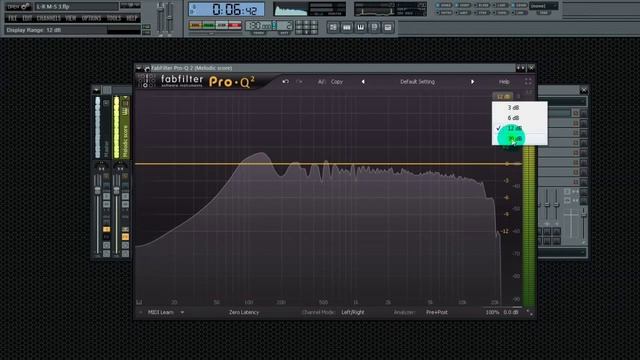Screen dimensions: 640x360
Task: Choose 6 dB display range
Action: 519,118
